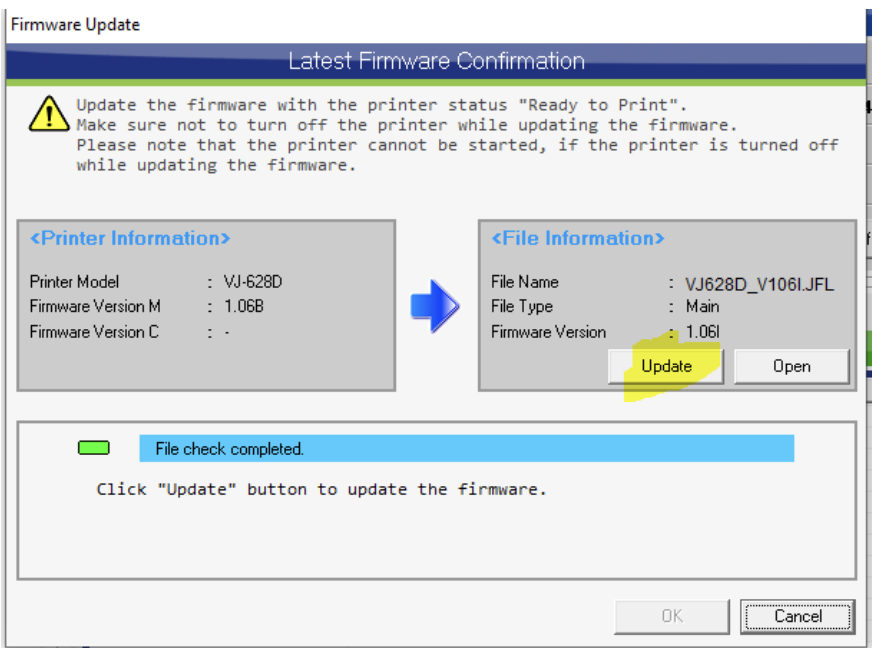This screenshot has height=650, width=876.
Task: Click the blue right-pointing arrow icon
Action: (x=435, y=306)
